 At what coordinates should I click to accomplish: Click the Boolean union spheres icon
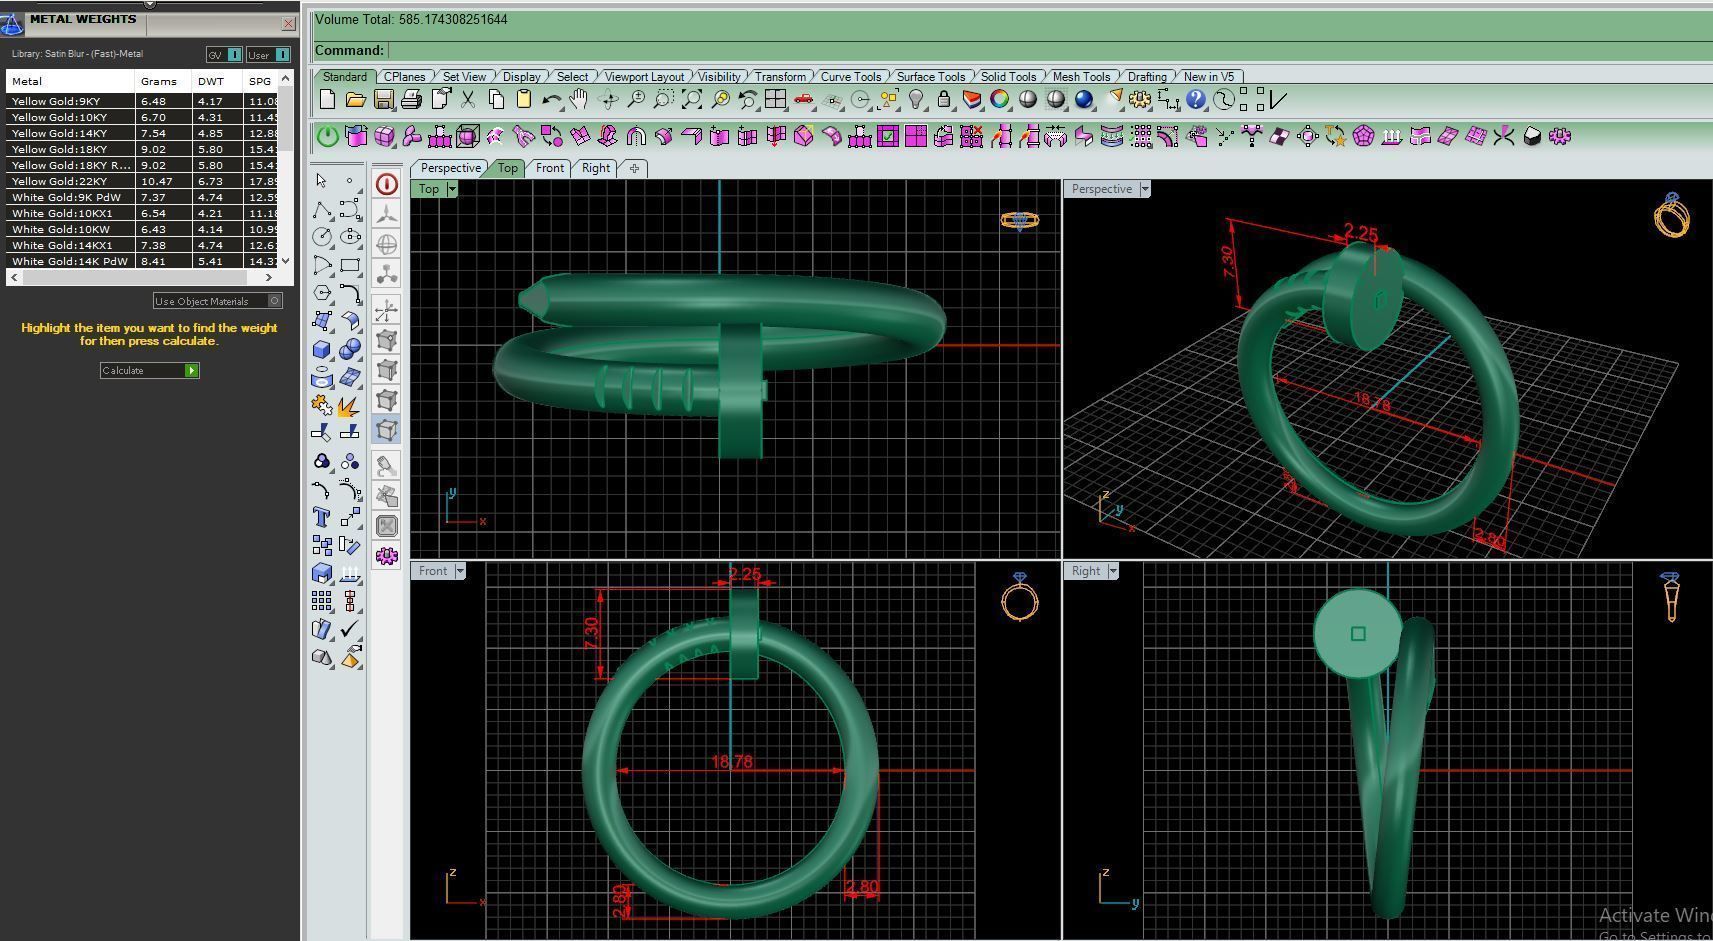350,349
